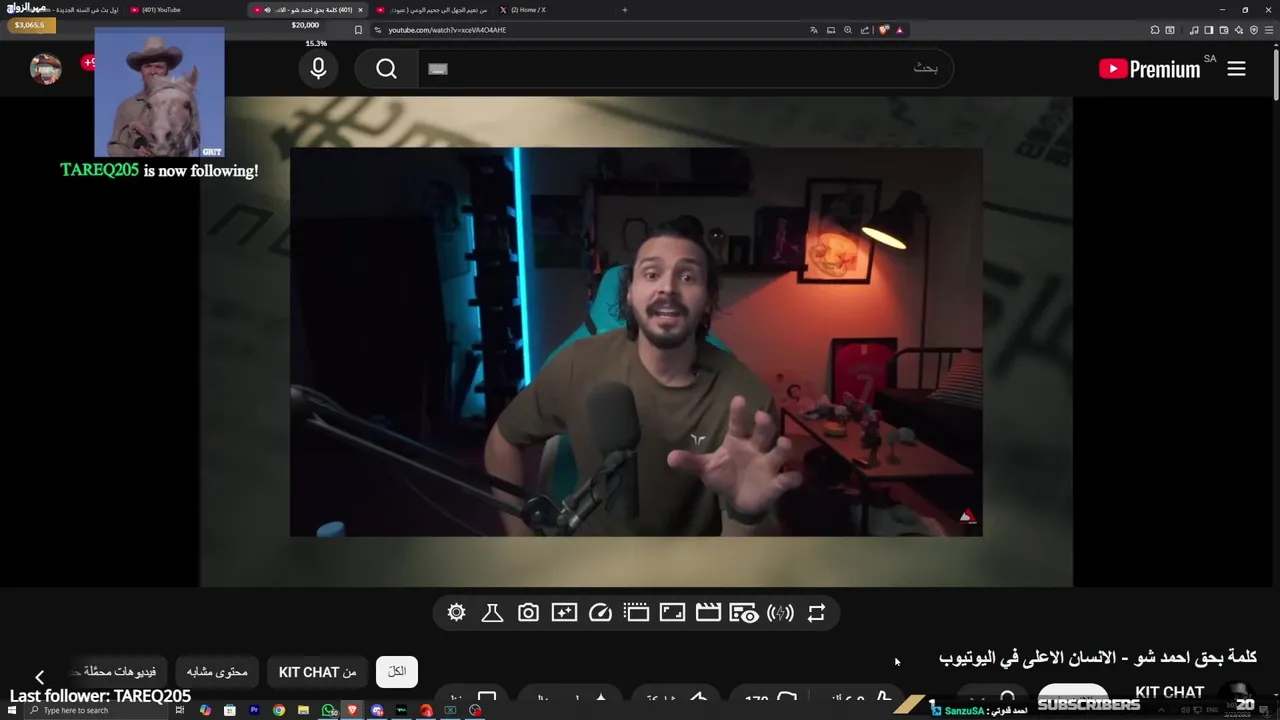
Task: Click the sparkle enhance filter icon
Action: (564, 613)
